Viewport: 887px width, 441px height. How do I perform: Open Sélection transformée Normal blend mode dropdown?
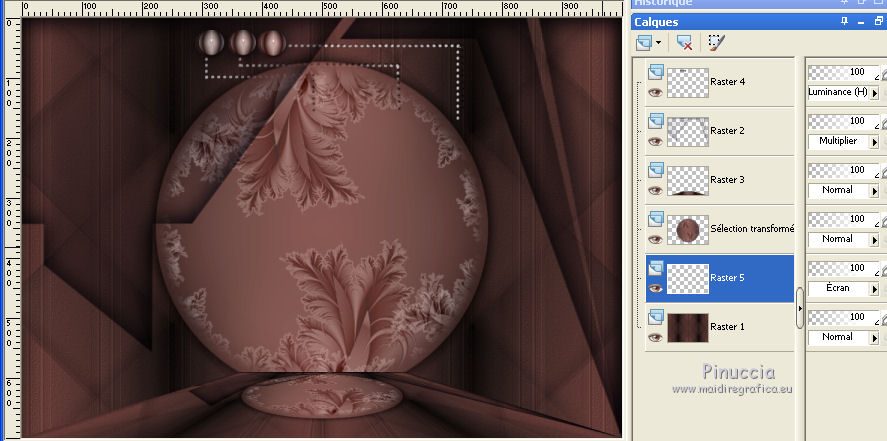point(875,240)
